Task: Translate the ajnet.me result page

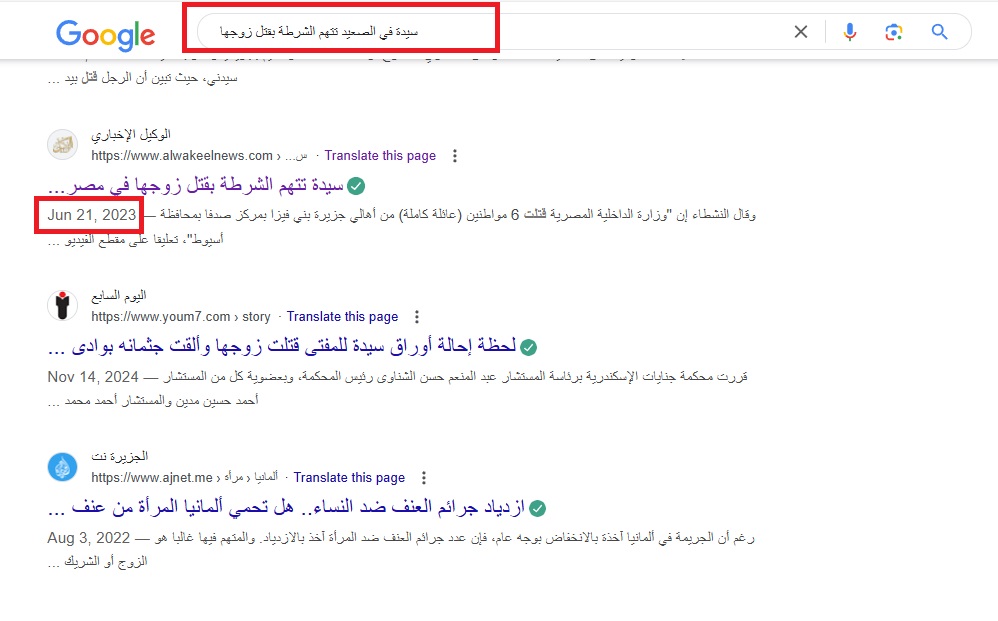Action: (349, 478)
